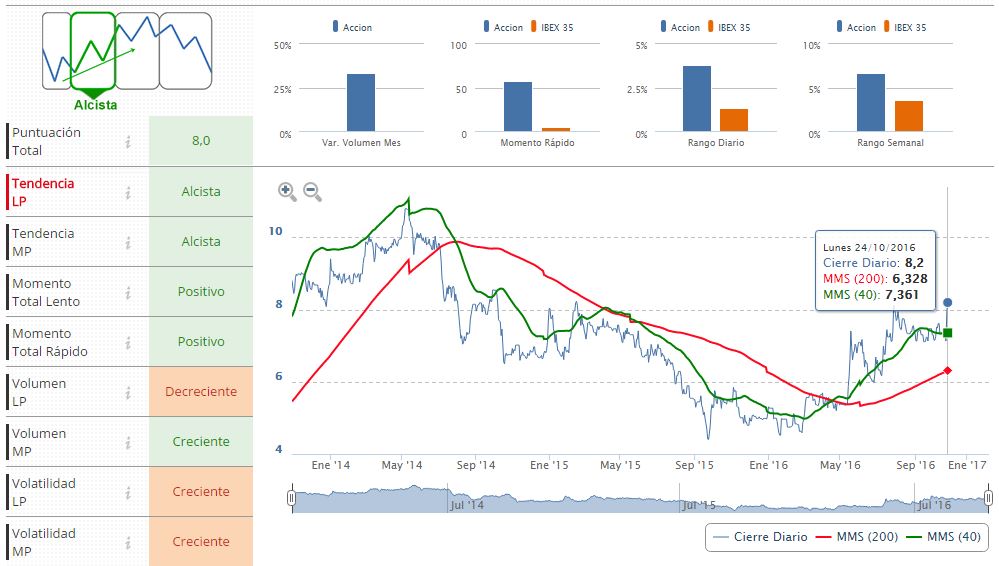
Task: Click info icon beside Volatilidad MP
Action: coord(128,542)
